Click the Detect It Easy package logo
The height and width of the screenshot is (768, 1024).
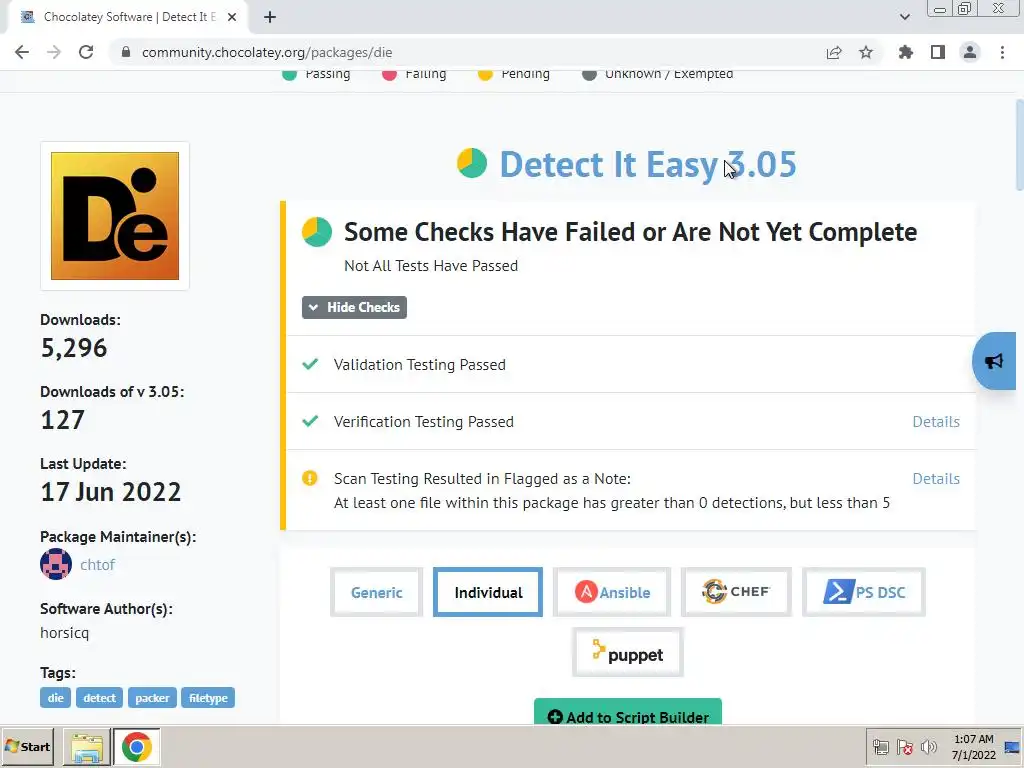coord(115,216)
